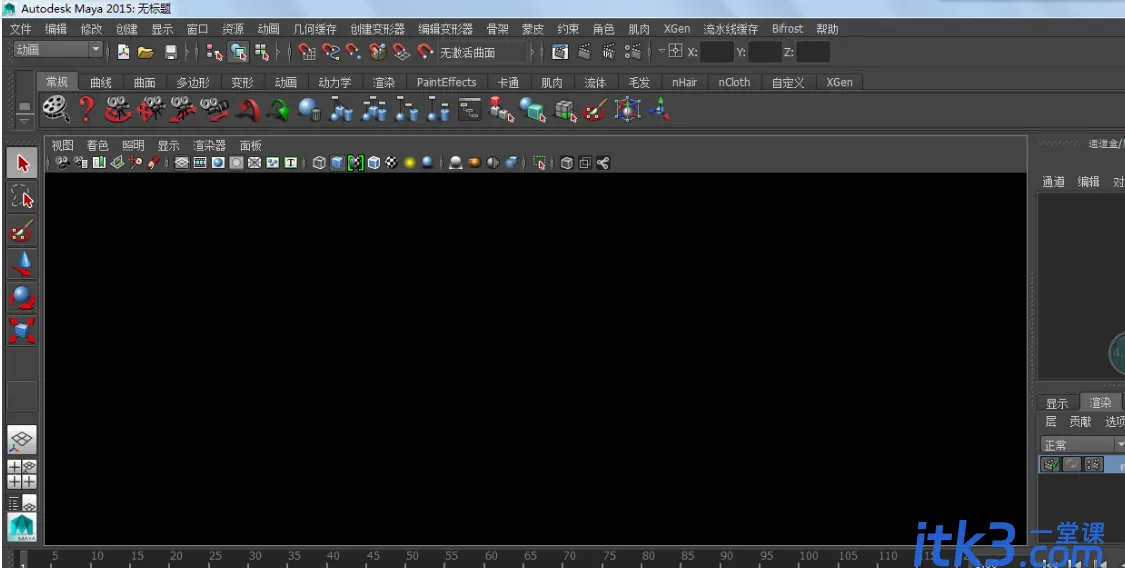1125x568 pixels.
Task: Open the Render View window icon
Action: tap(560, 52)
